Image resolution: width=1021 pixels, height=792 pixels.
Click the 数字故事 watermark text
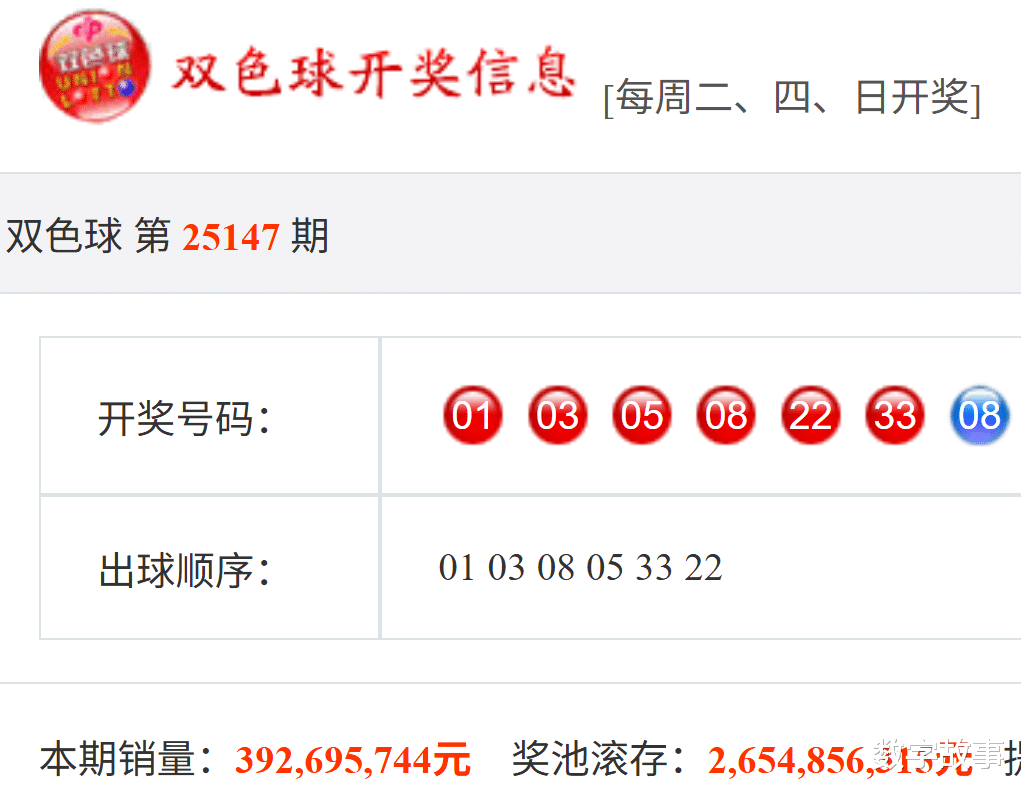tap(940, 754)
